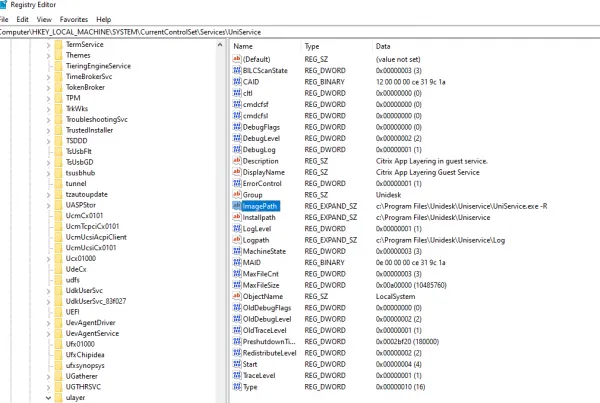Select the RedistributeLevel value name
Image resolution: width=600 pixels, height=403 pixels.
[x=269, y=353]
